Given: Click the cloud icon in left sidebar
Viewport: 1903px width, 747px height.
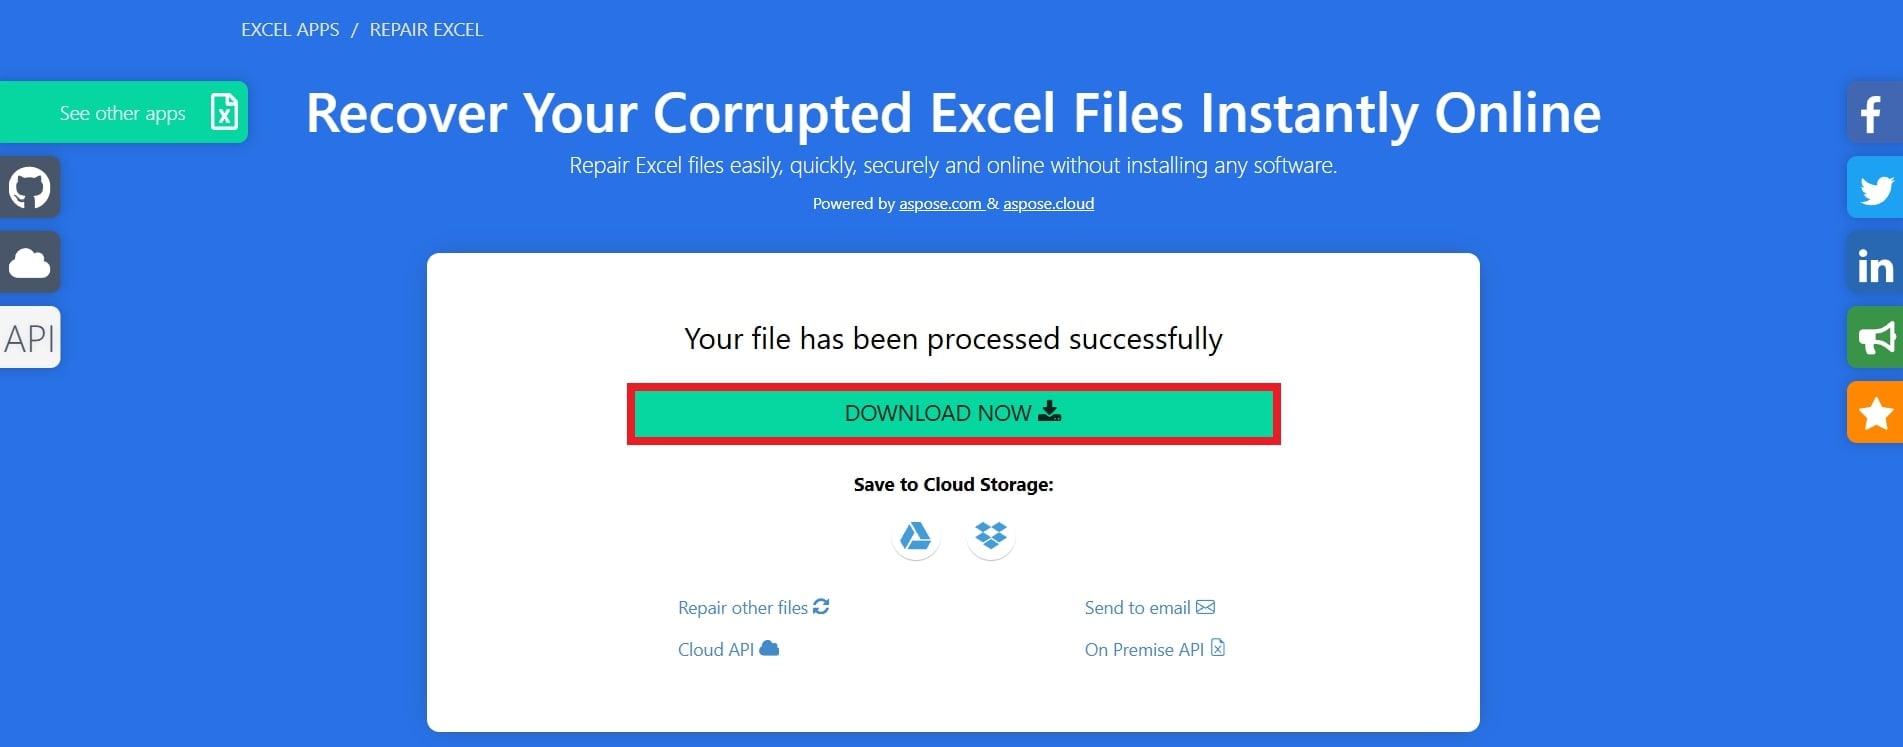Looking at the screenshot, I should point(30,262).
